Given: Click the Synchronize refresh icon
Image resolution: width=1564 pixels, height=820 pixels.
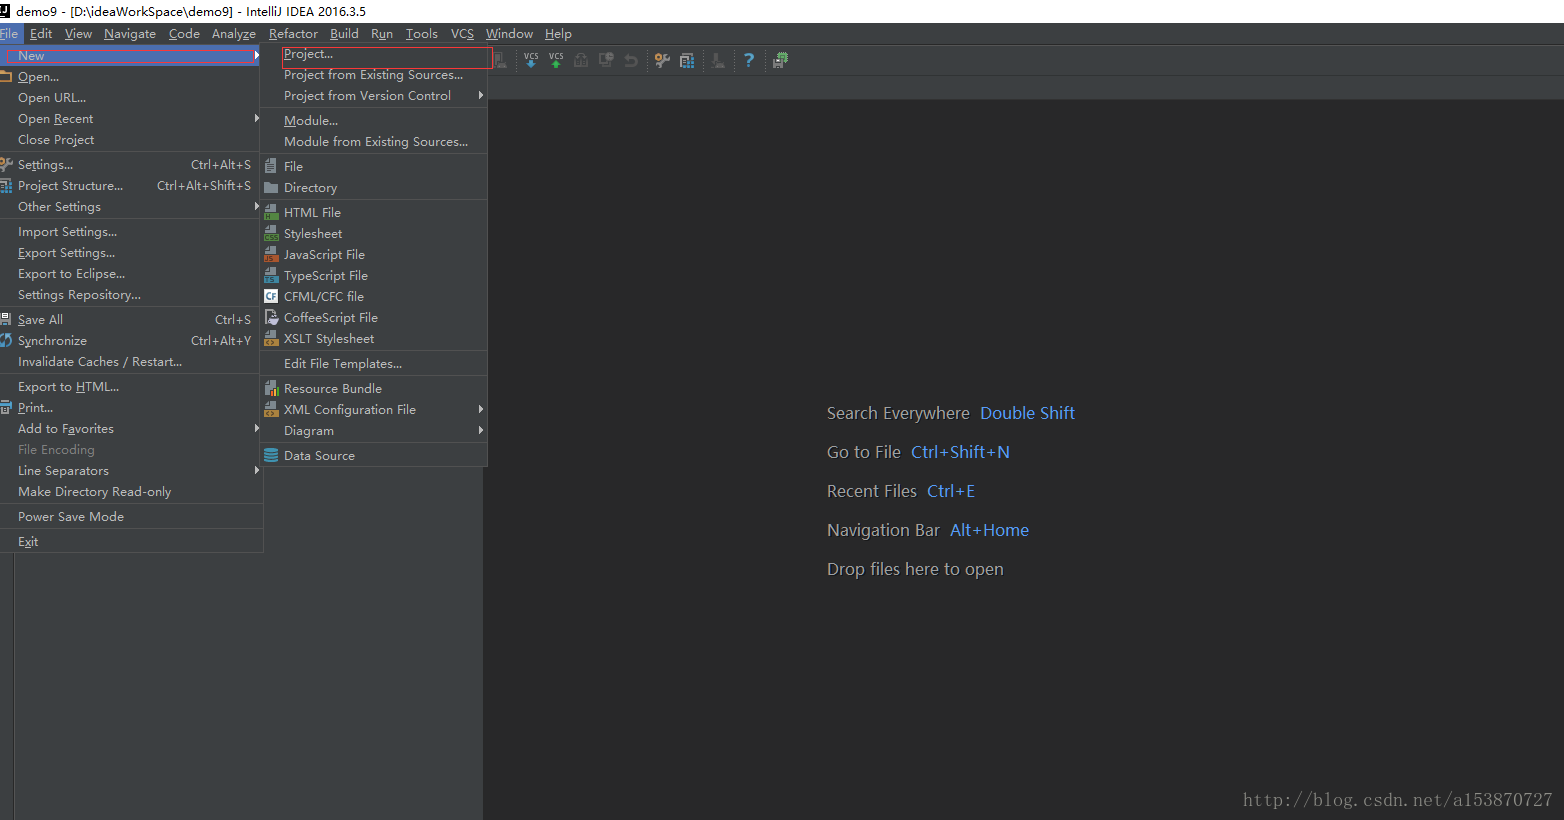Looking at the screenshot, I should (6, 340).
